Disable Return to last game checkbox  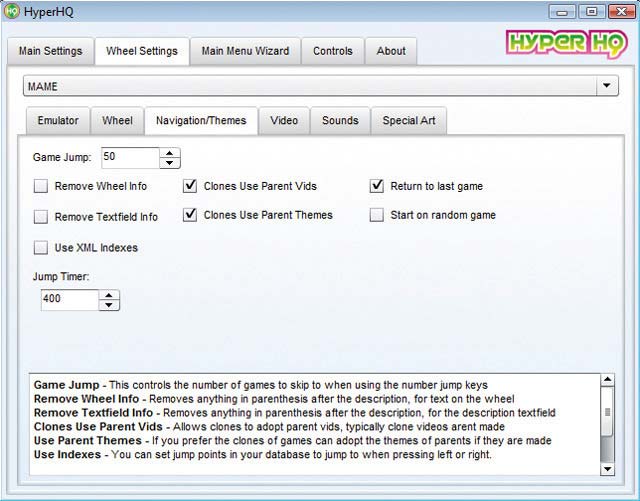(376, 186)
